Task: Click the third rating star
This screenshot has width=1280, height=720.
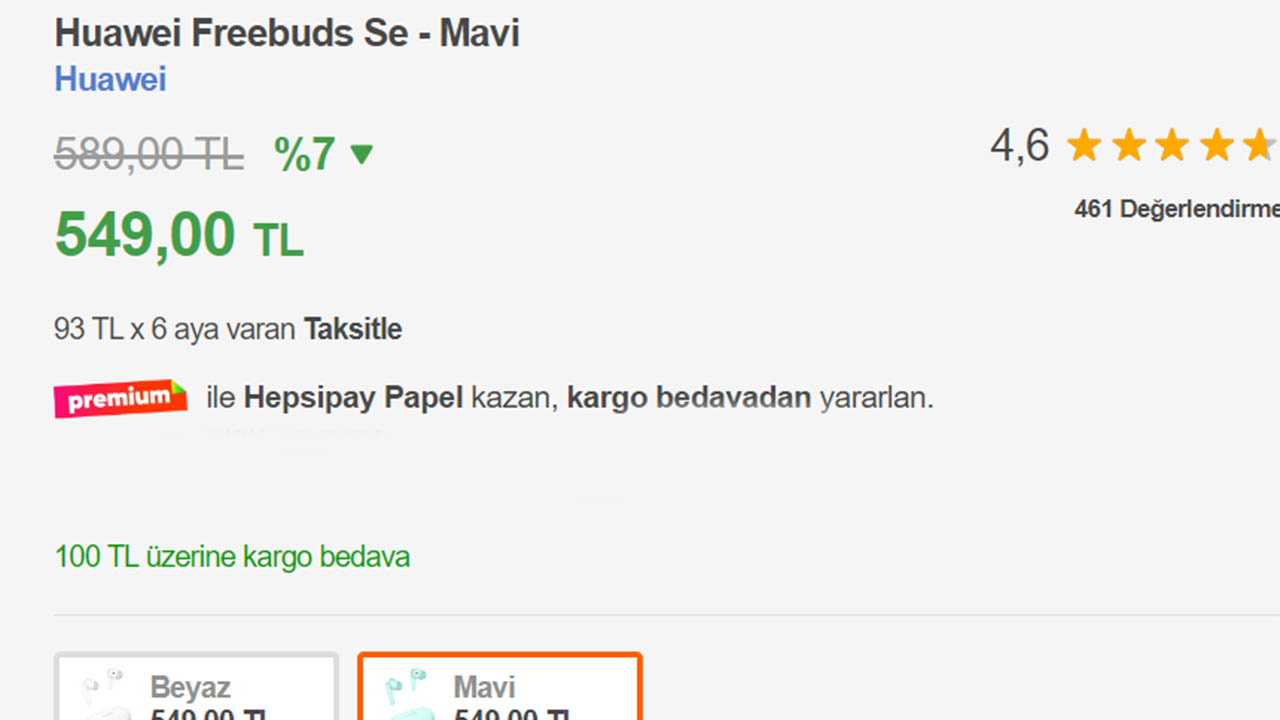Action: (1174, 144)
